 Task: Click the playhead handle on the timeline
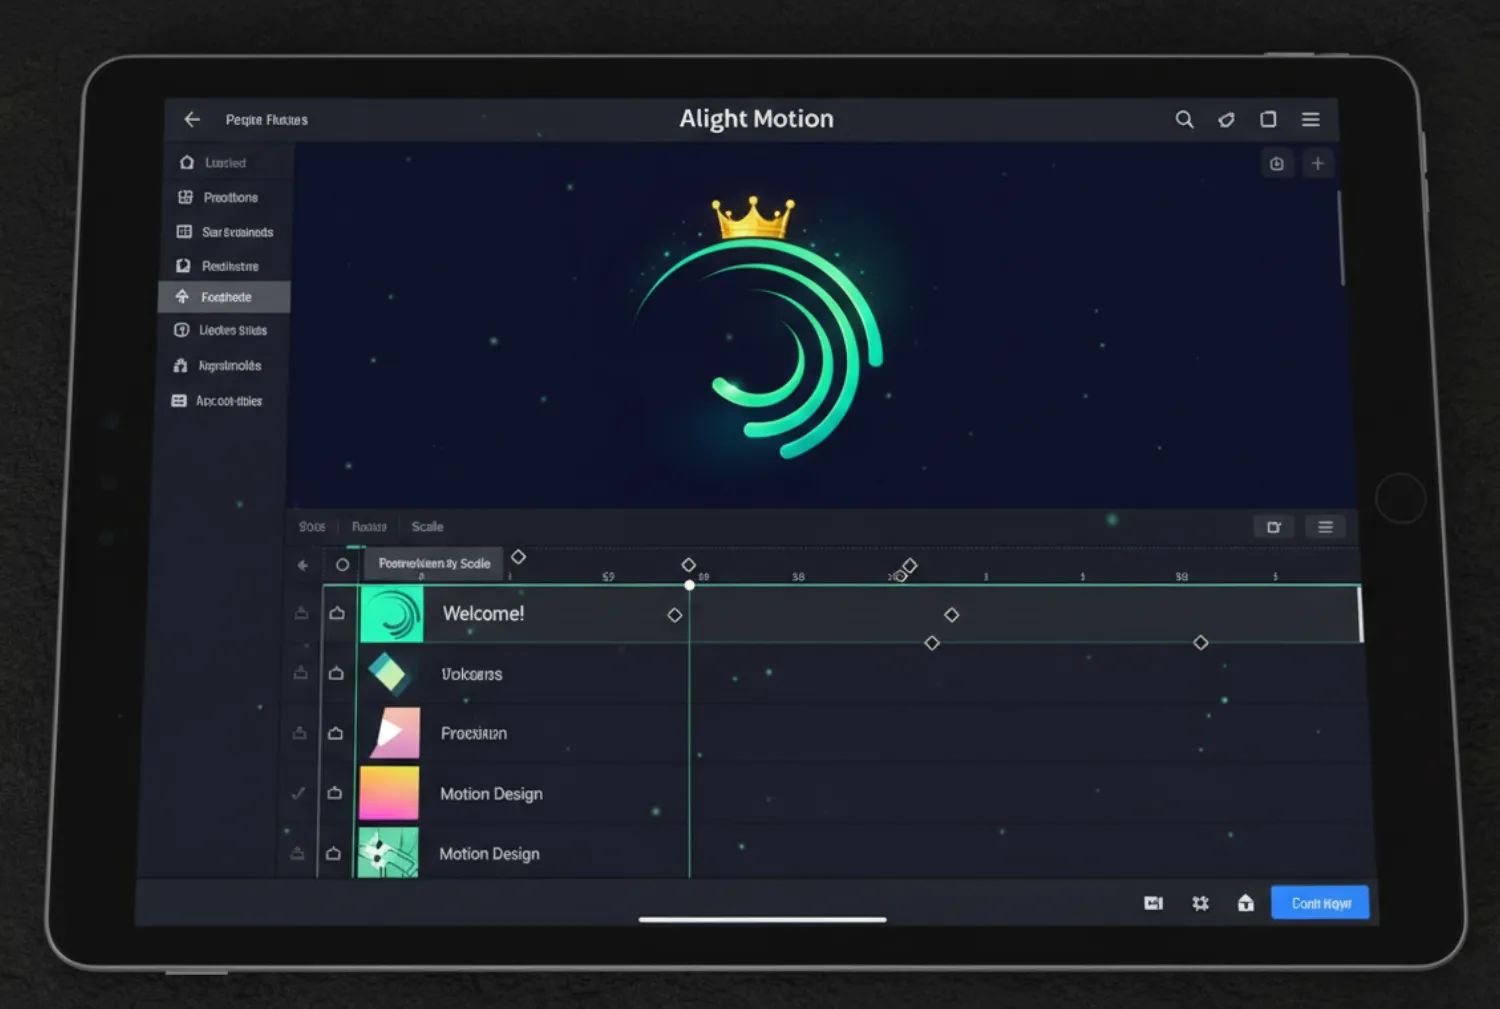(689, 585)
